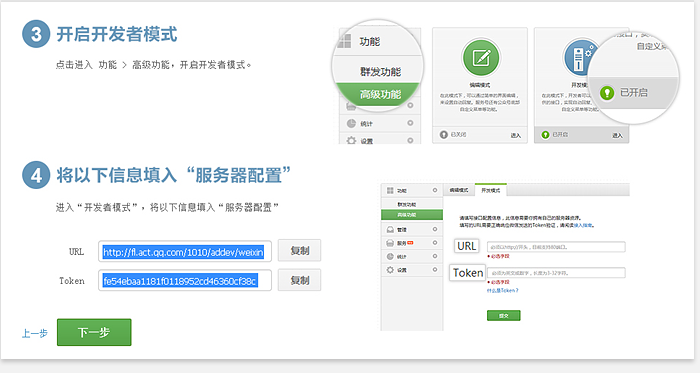Click the step 3 numbered circle icon

click(36, 34)
